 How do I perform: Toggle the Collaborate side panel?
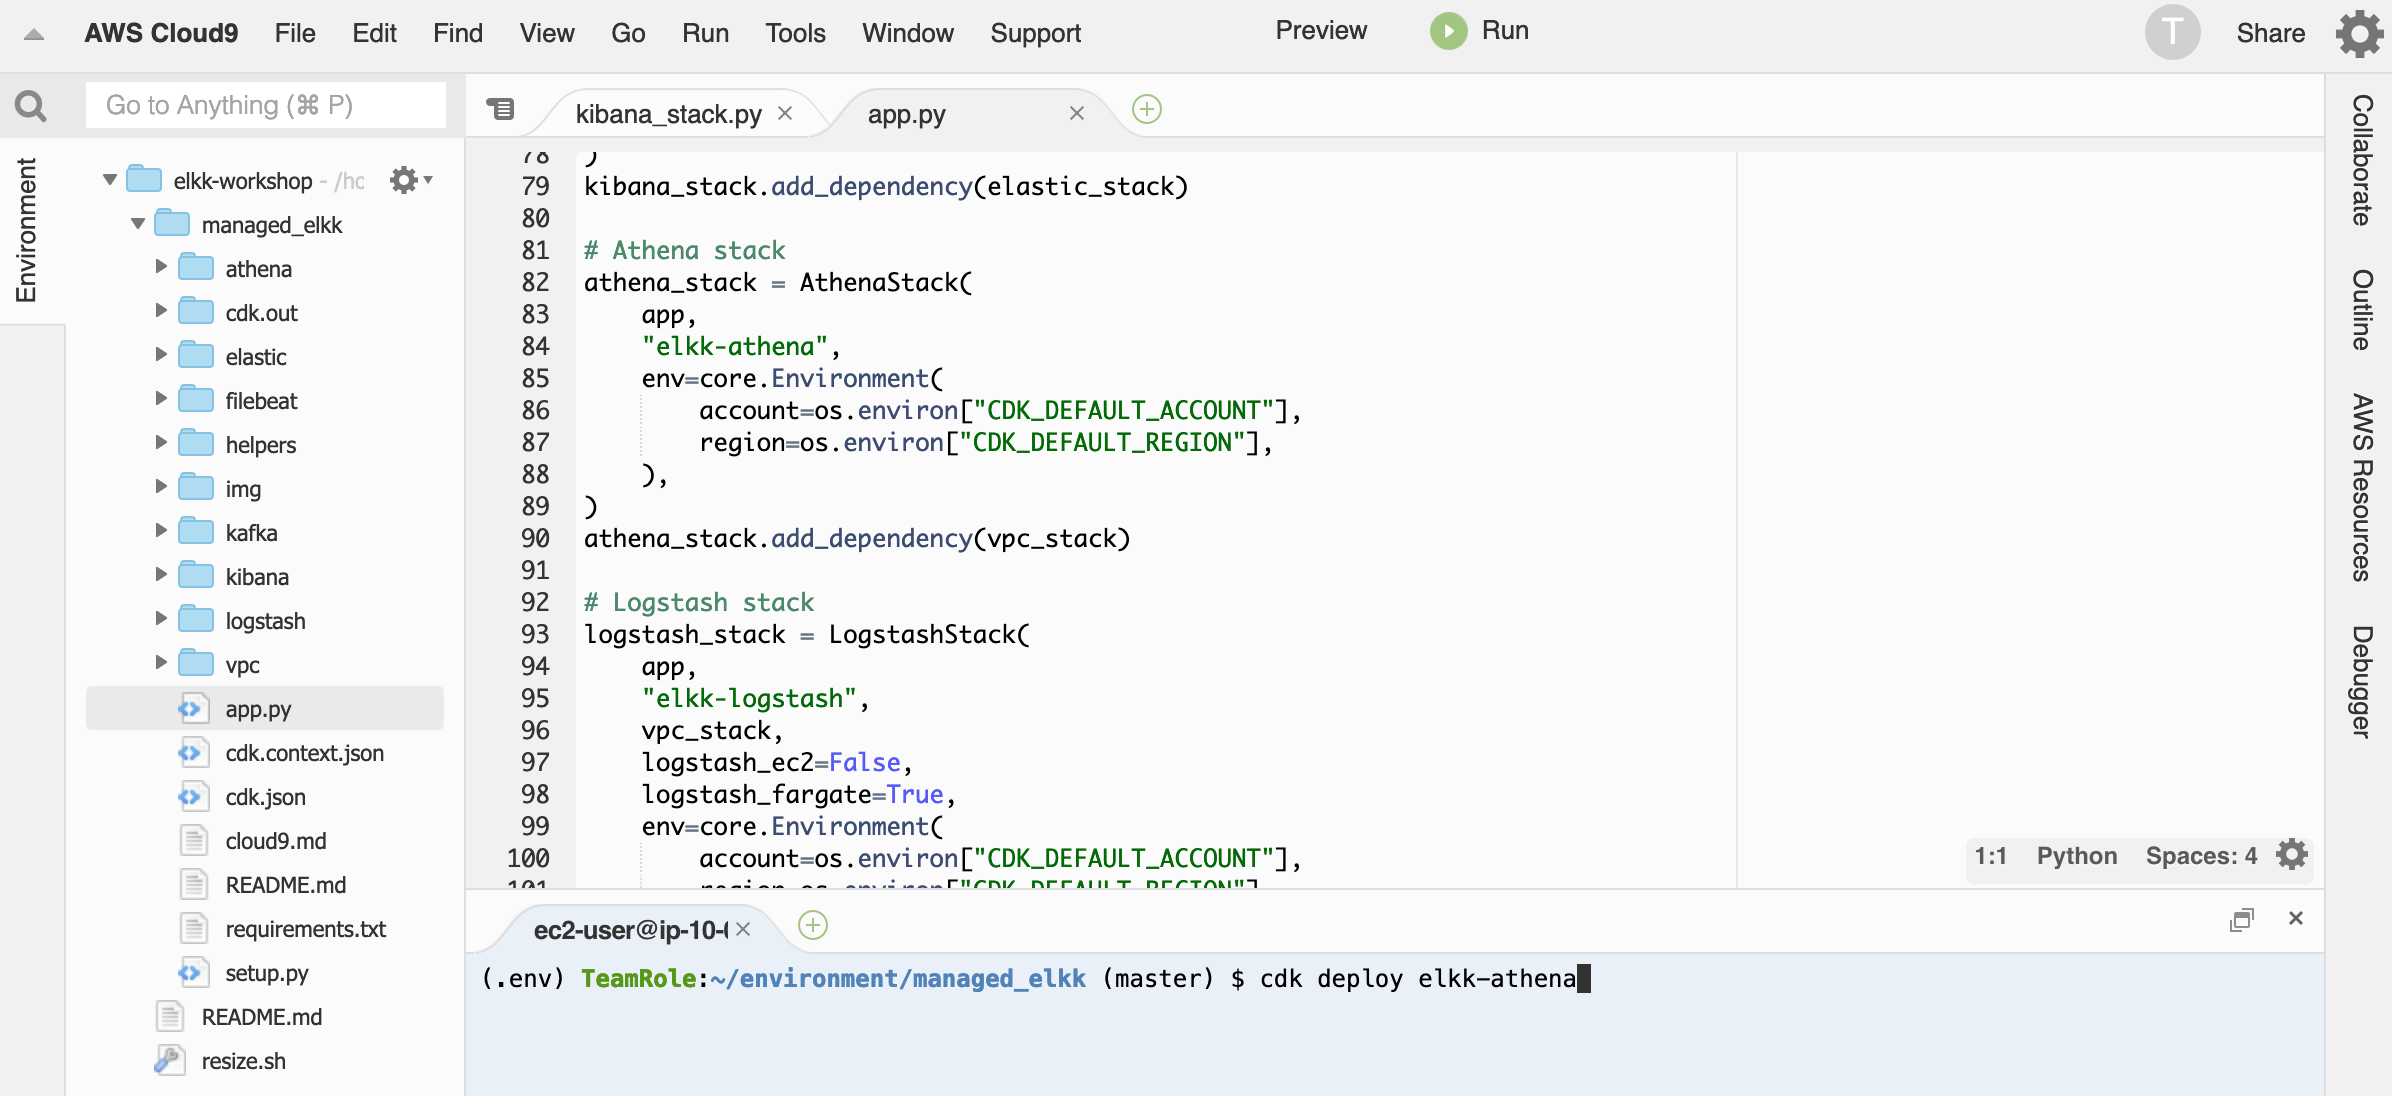pyautogui.click(x=2361, y=160)
